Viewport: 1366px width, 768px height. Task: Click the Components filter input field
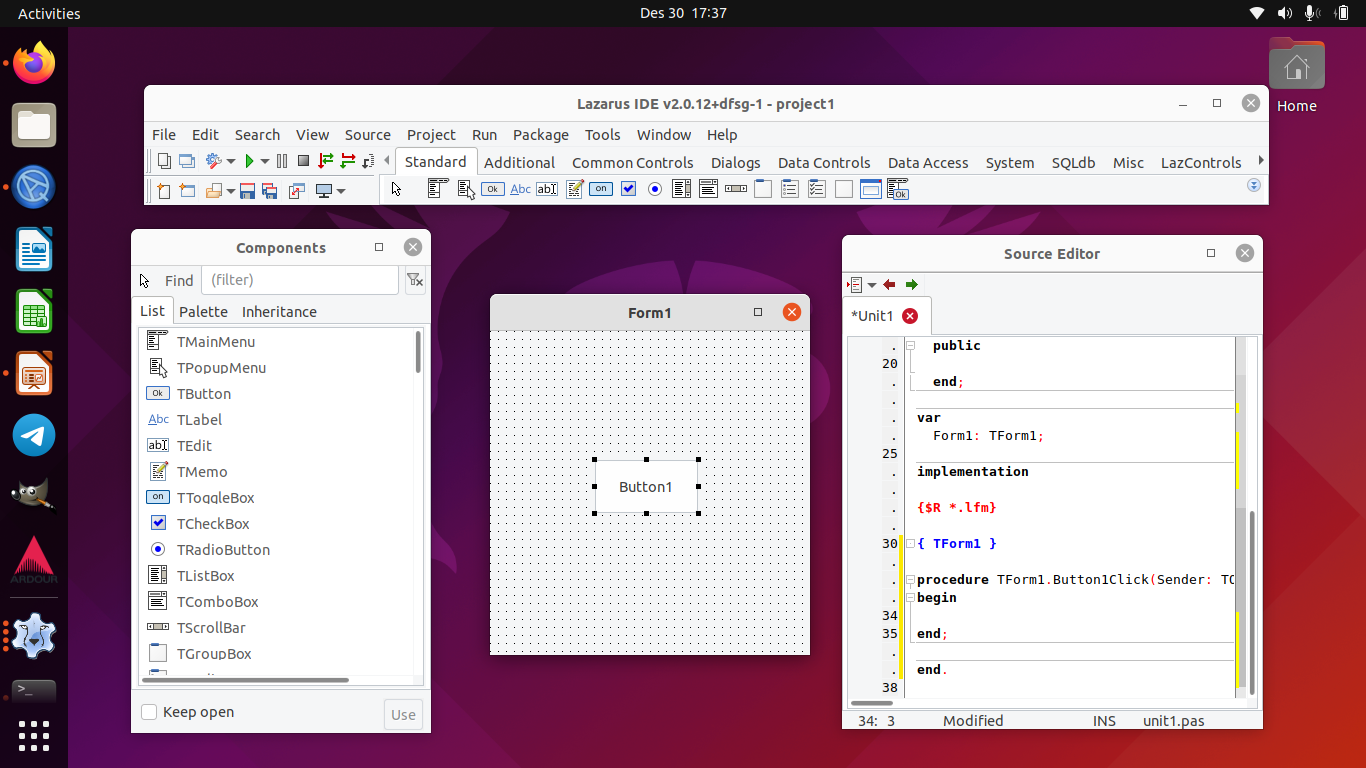point(300,280)
